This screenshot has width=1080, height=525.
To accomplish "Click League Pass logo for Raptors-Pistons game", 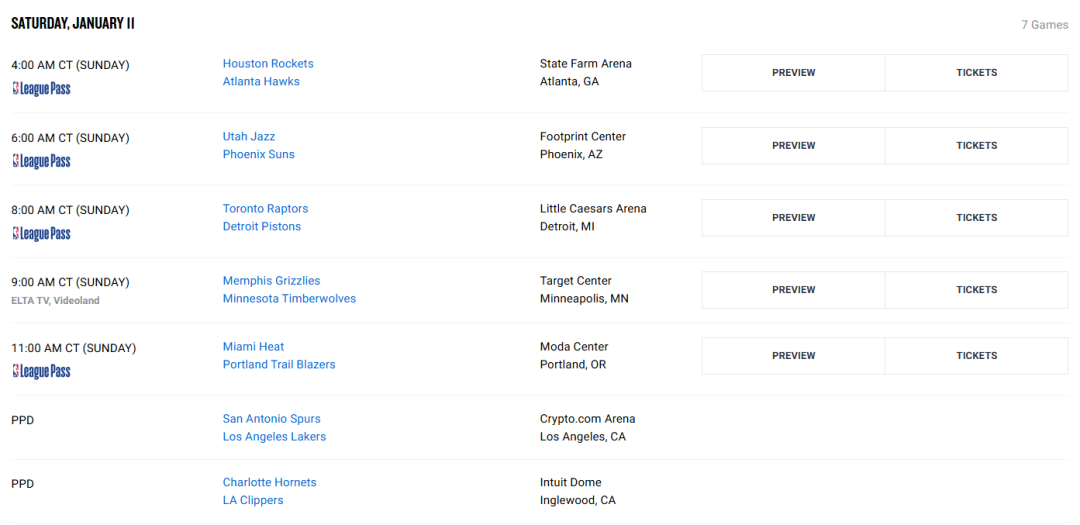I will [41, 234].
